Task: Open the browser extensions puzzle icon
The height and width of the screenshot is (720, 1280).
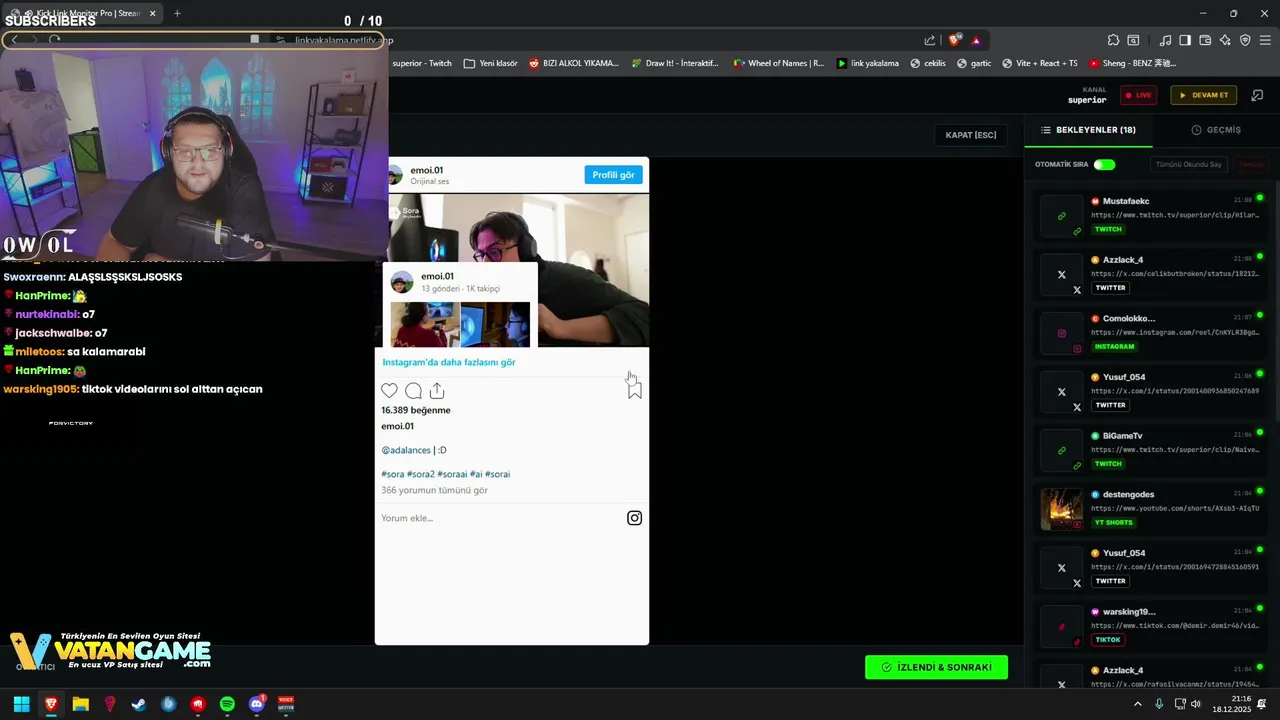Action: (1113, 40)
